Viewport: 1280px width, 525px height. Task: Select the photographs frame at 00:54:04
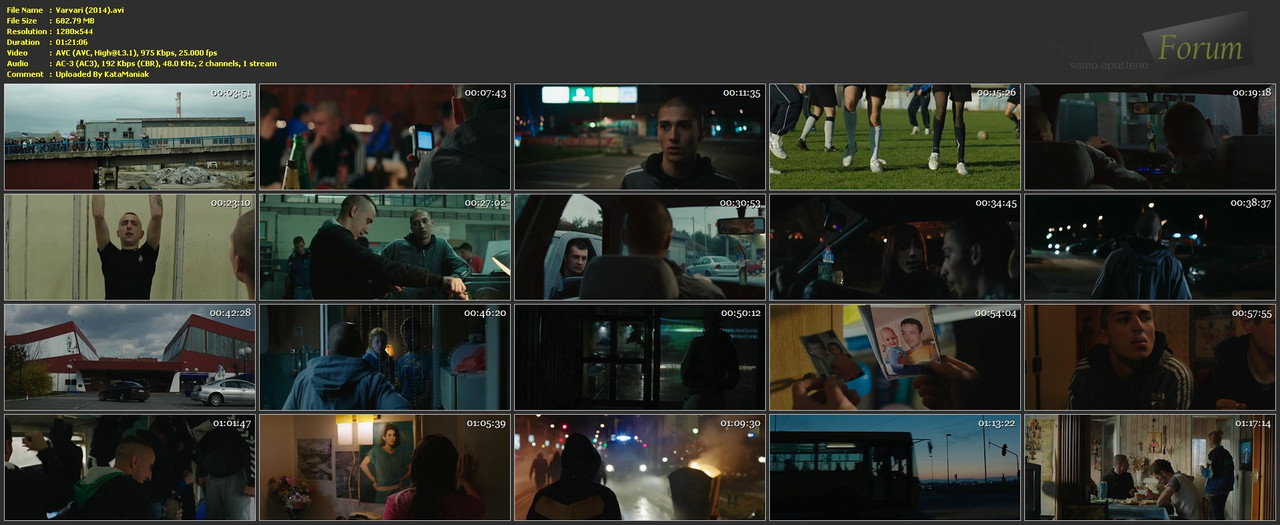click(x=895, y=357)
